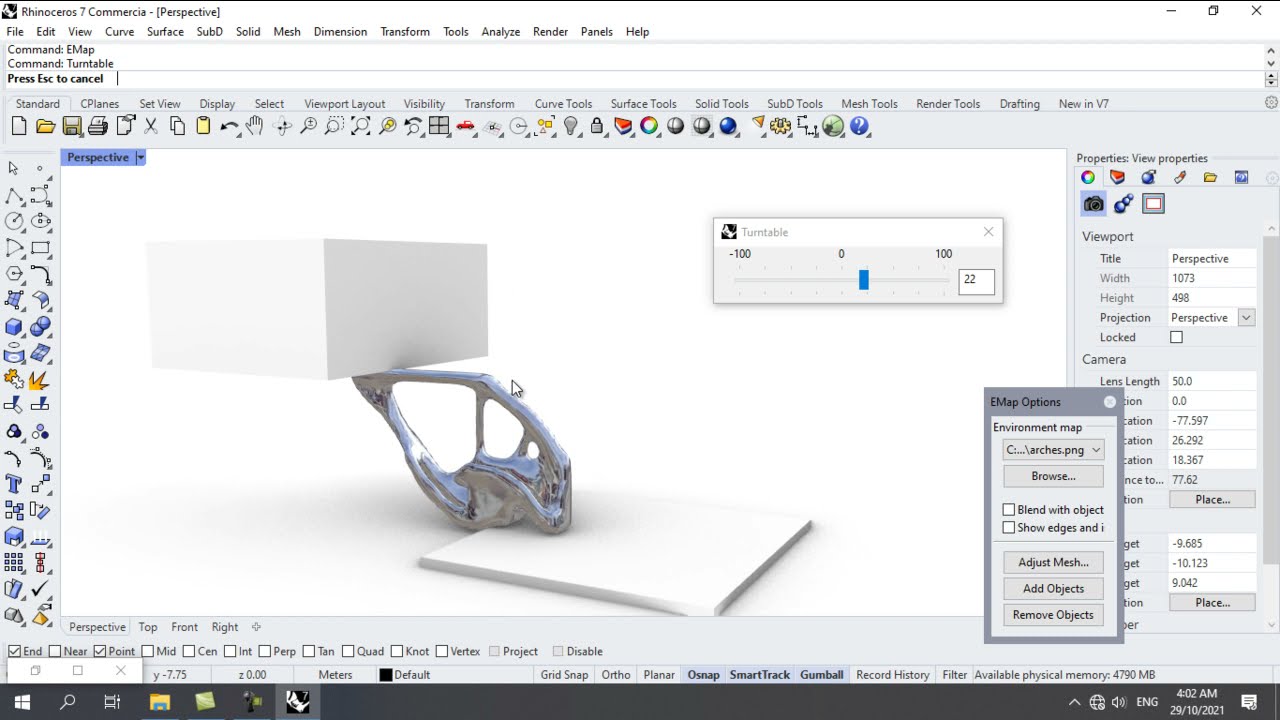Open the Analyze menu
Viewport: 1280px width, 720px height.
[500, 32]
